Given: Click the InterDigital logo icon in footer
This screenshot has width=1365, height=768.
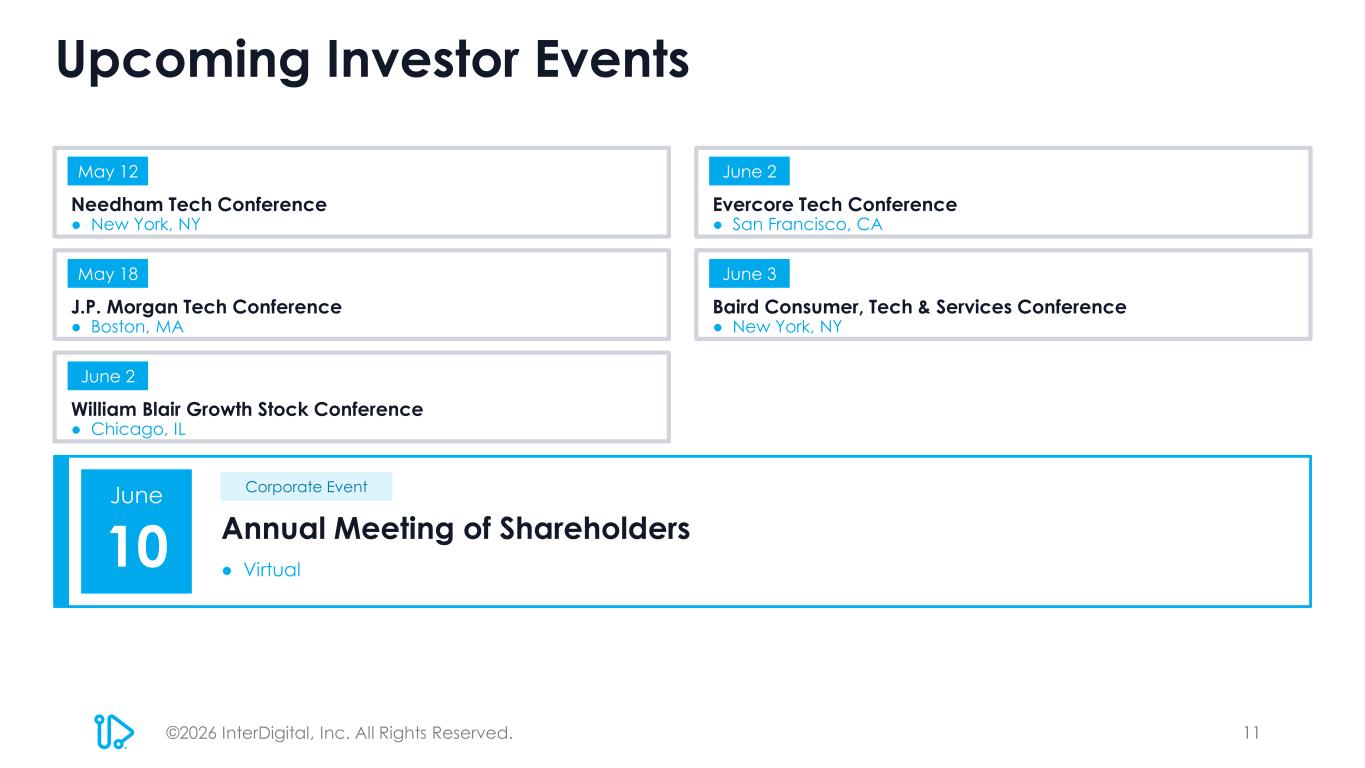Looking at the screenshot, I should (x=114, y=731).
